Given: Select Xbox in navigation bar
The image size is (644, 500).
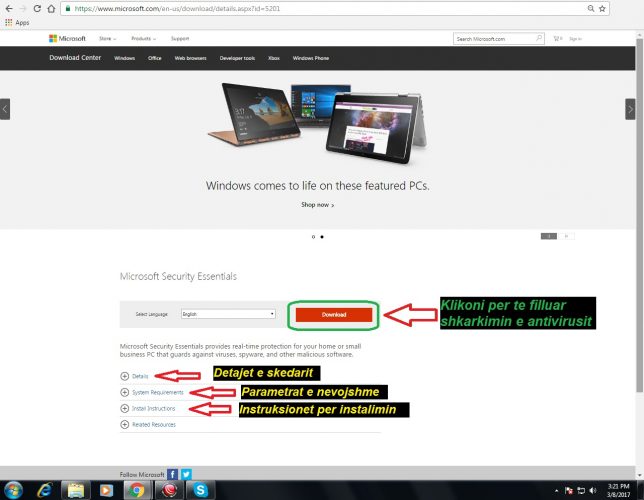Looking at the screenshot, I should [274, 58].
